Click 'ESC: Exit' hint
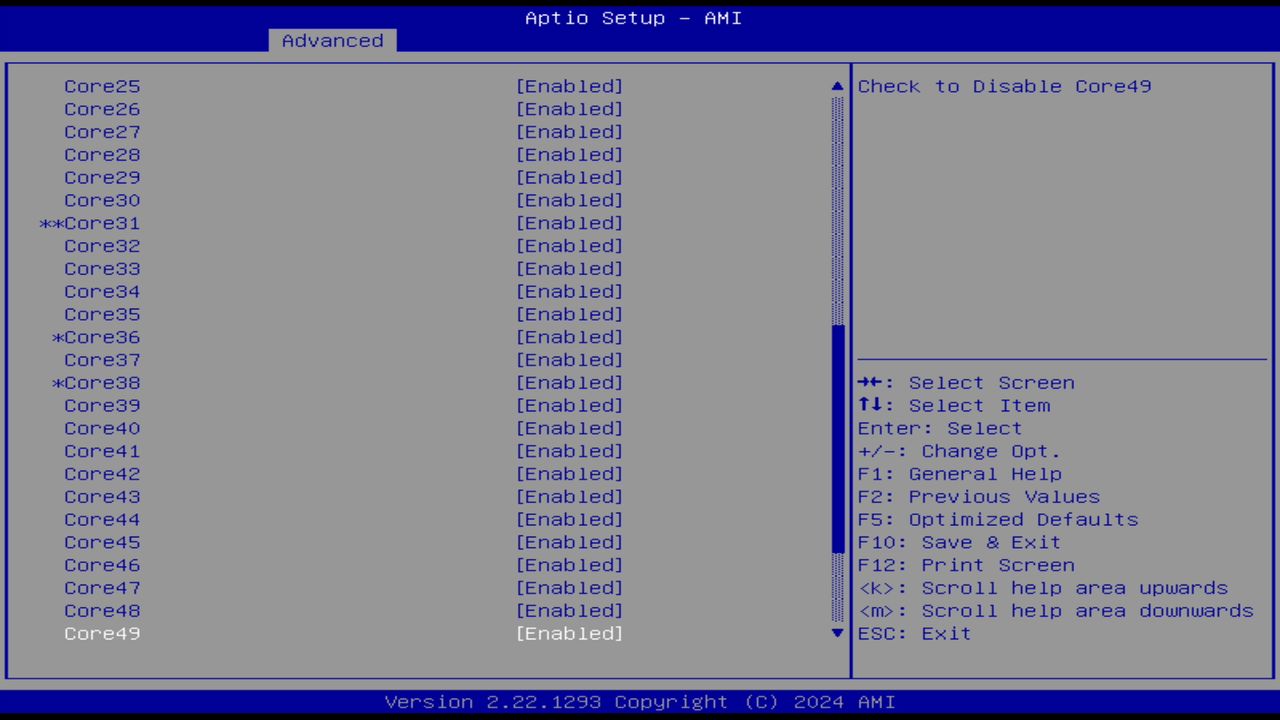This screenshot has width=1280, height=720. click(x=914, y=633)
